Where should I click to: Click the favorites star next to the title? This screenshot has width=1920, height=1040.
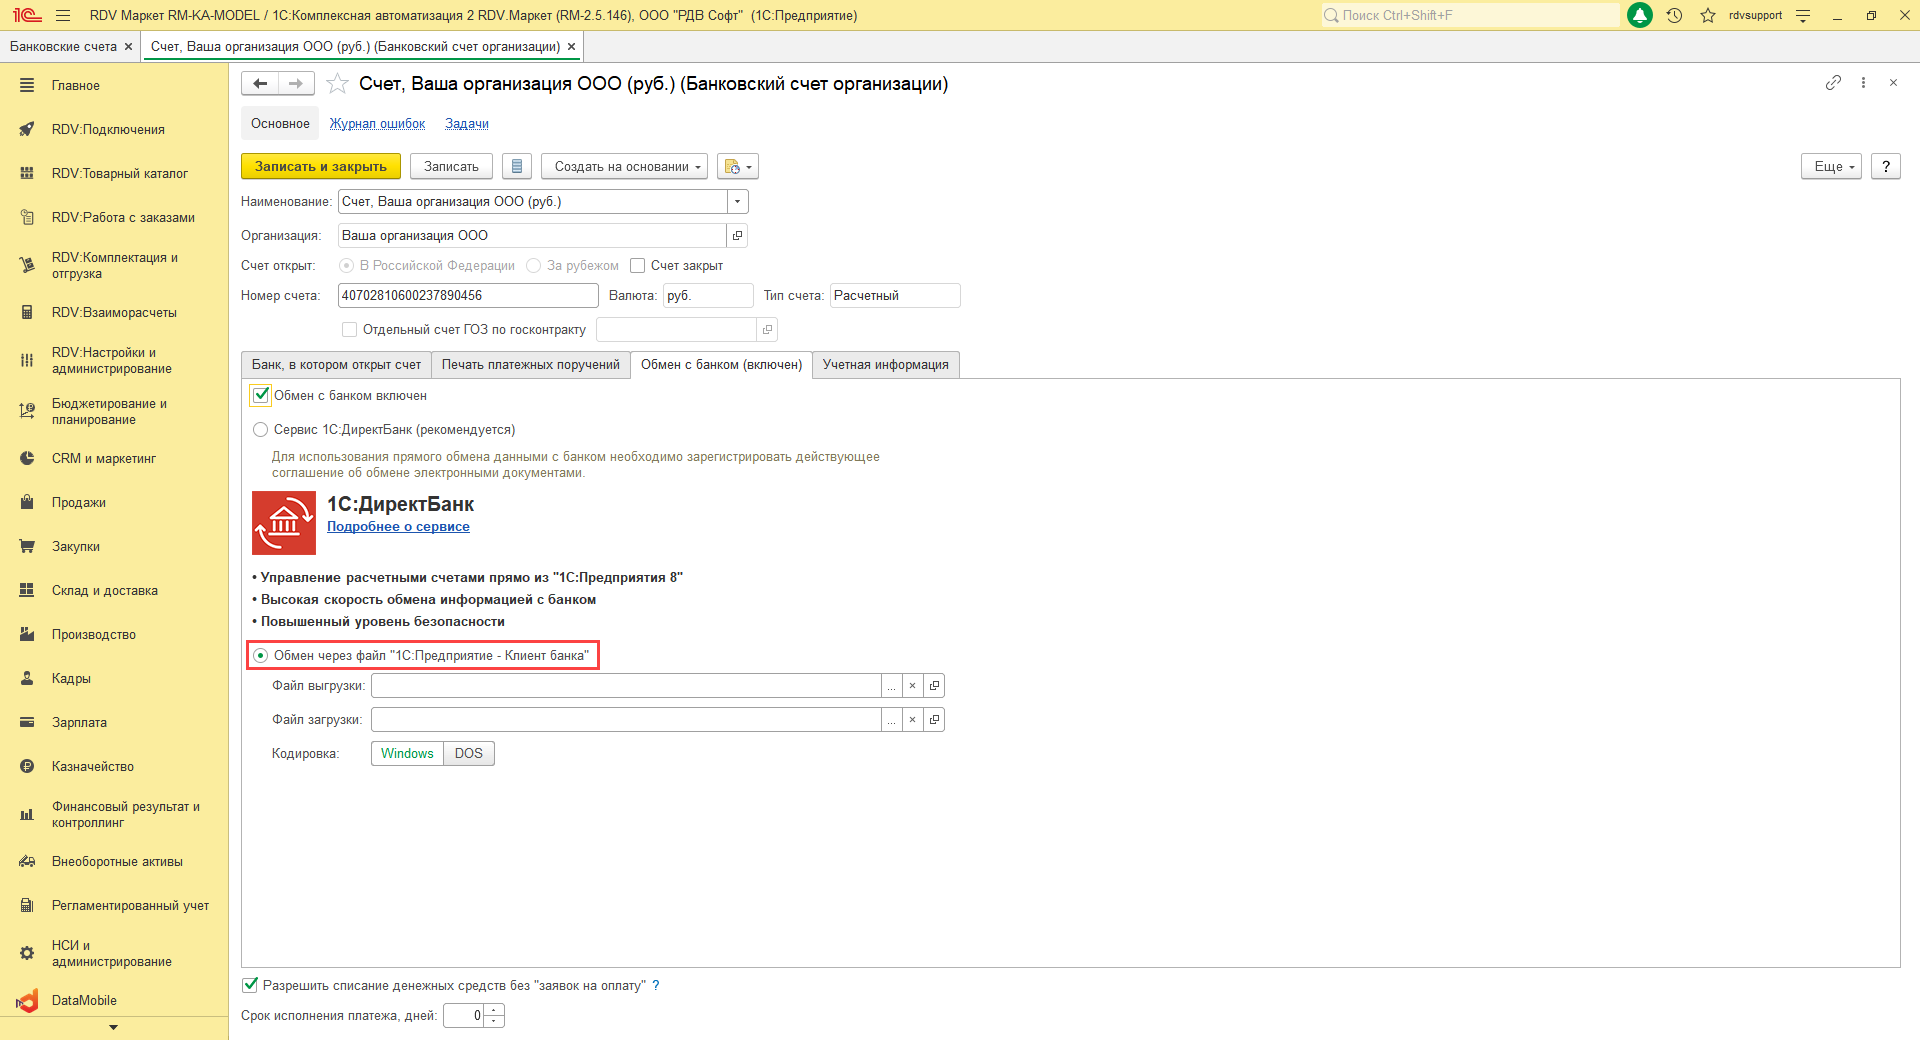coord(338,84)
